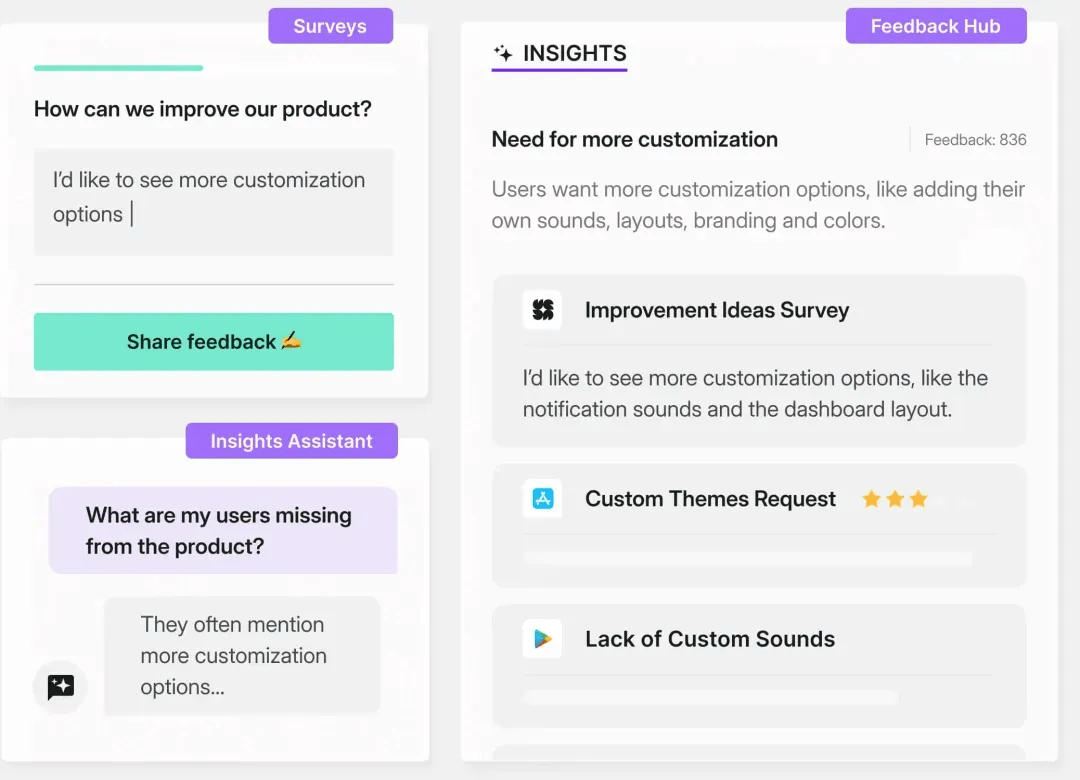Image resolution: width=1080 pixels, height=780 pixels.
Task: Click the Insights Assistant chat sparkle icon
Action: 61,686
